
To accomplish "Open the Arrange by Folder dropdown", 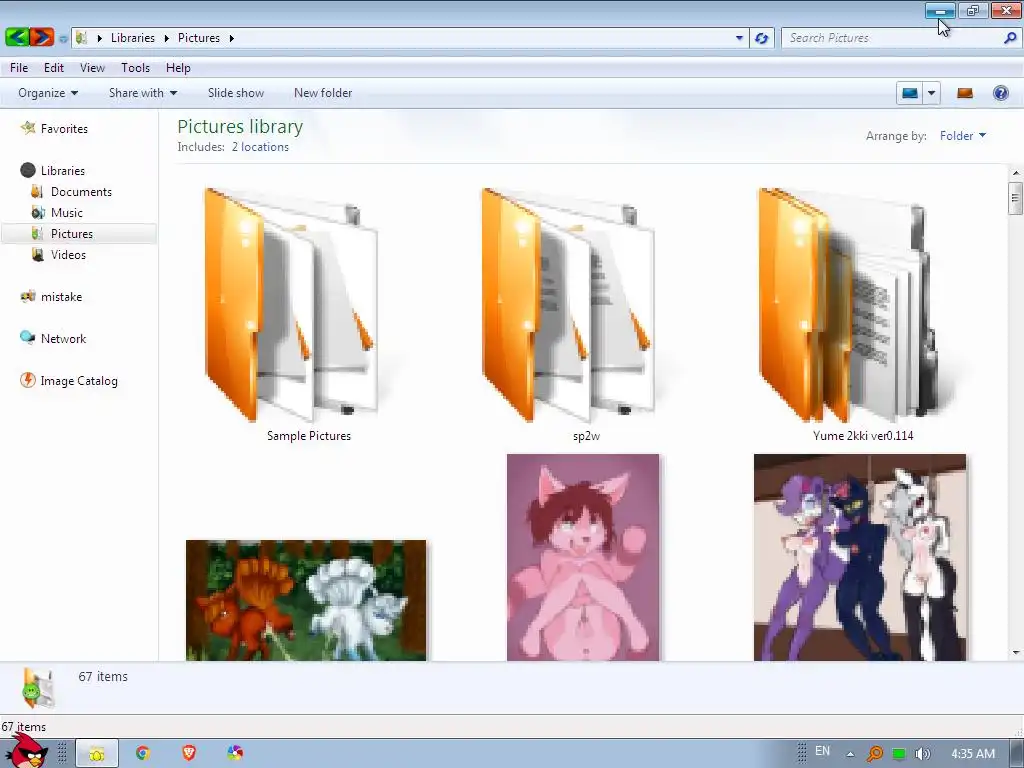I will click(963, 136).
